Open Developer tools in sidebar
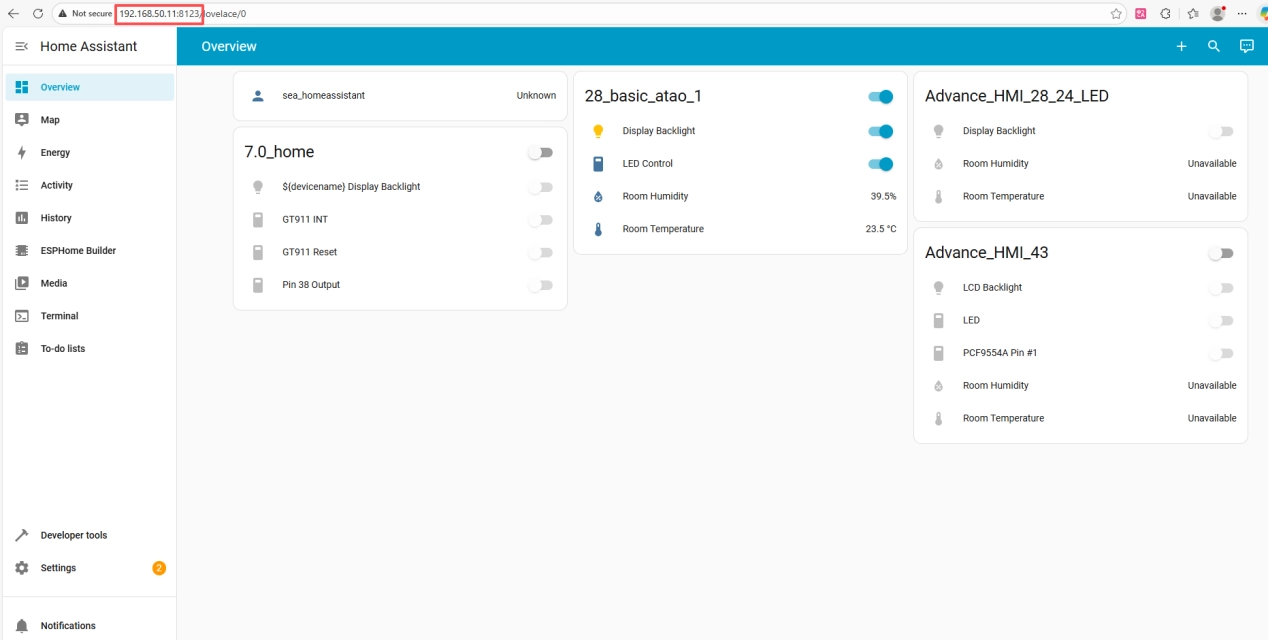Viewport: 1268px width, 640px height. point(73,535)
